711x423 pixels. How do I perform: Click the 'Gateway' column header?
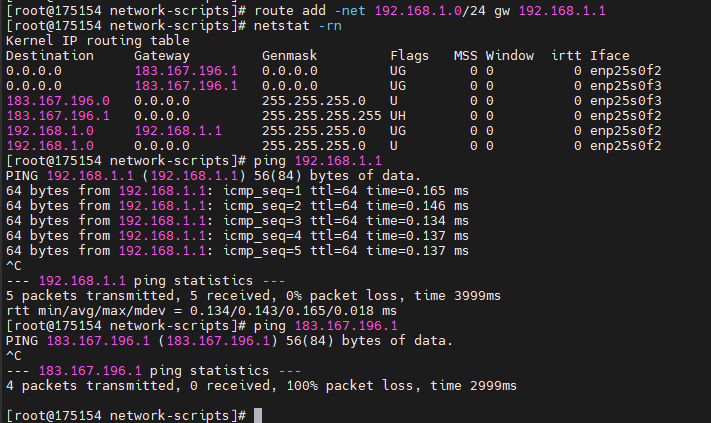pyautogui.click(x=162, y=55)
